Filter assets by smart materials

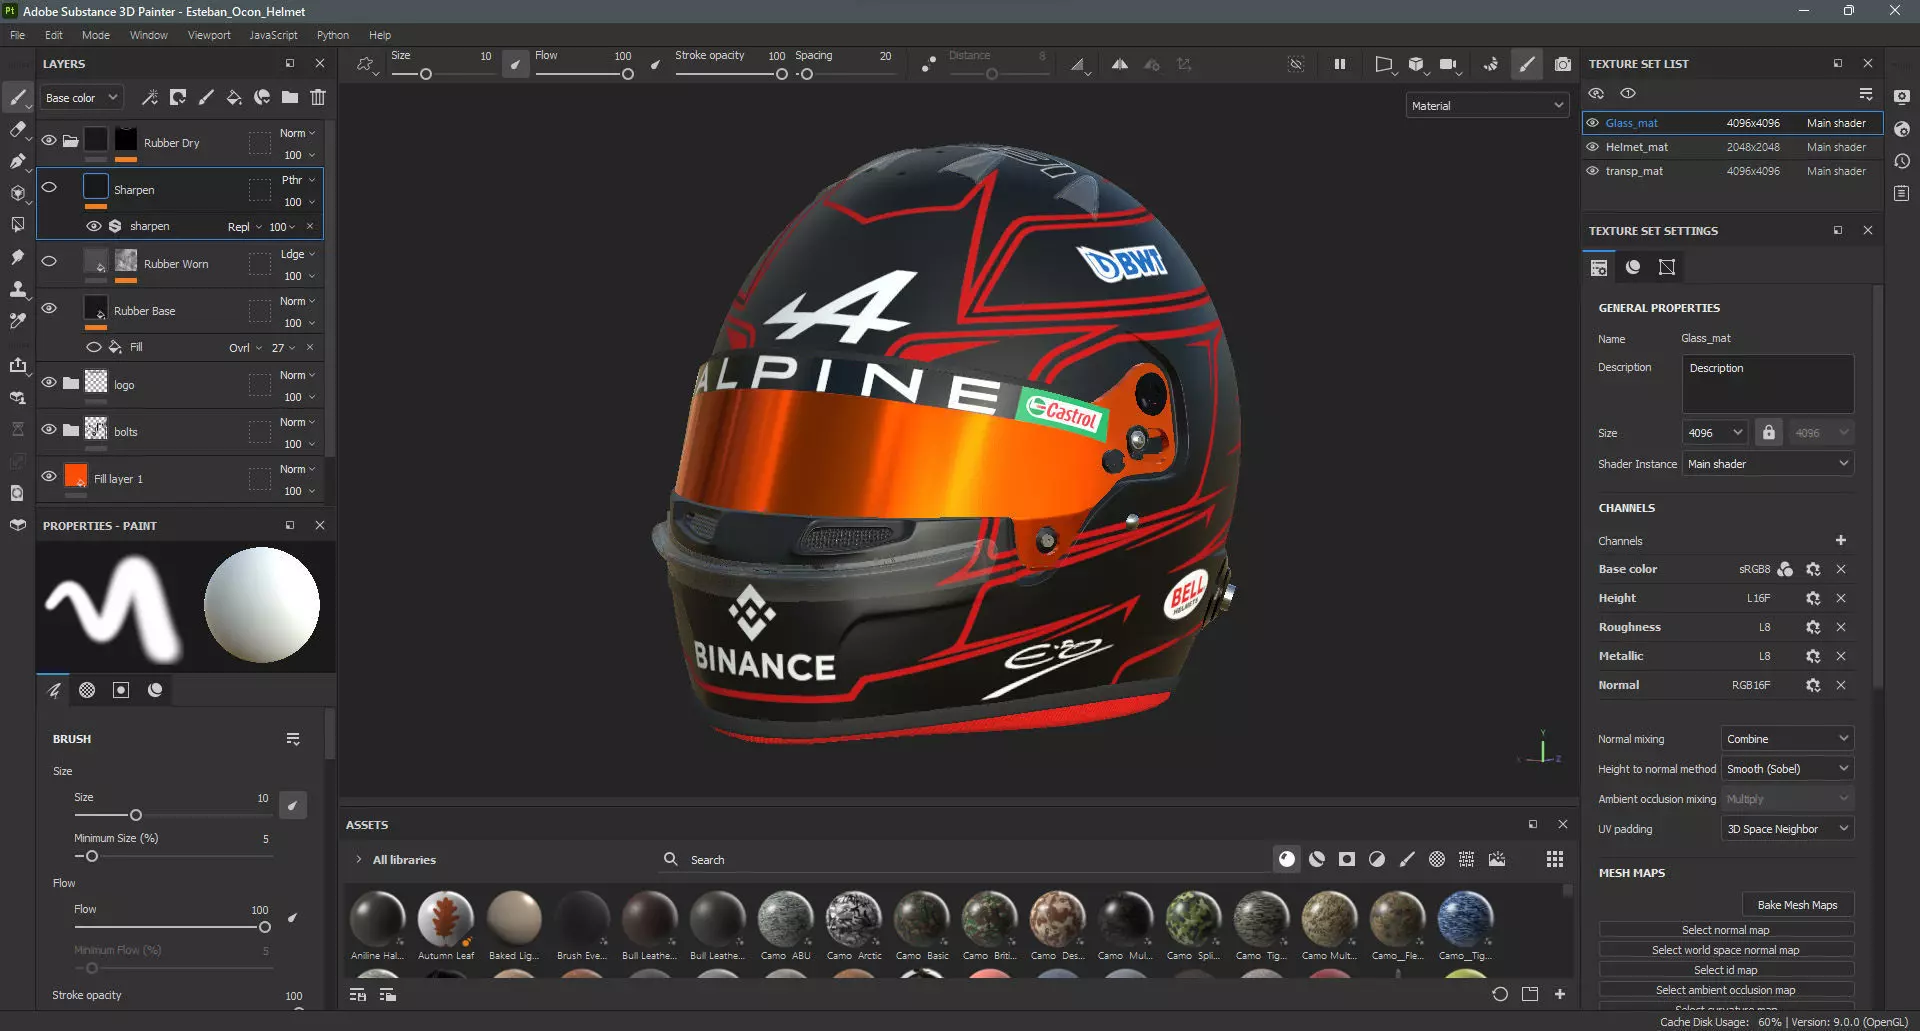pyautogui.click(x=1317, y=859)
